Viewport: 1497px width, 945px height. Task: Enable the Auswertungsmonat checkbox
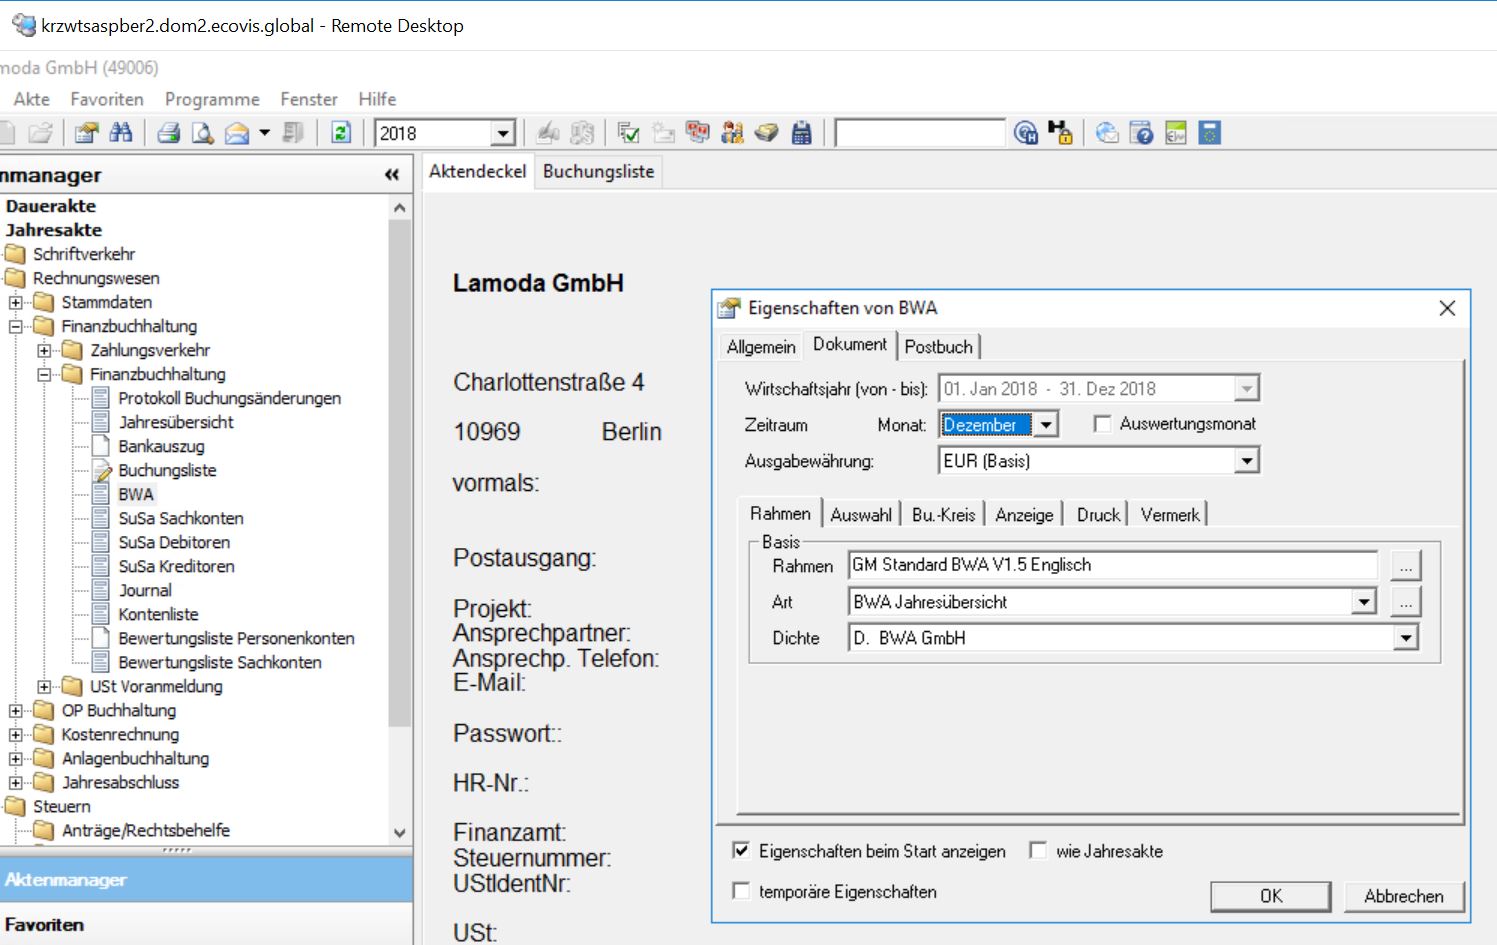[x=1101, y=423]
